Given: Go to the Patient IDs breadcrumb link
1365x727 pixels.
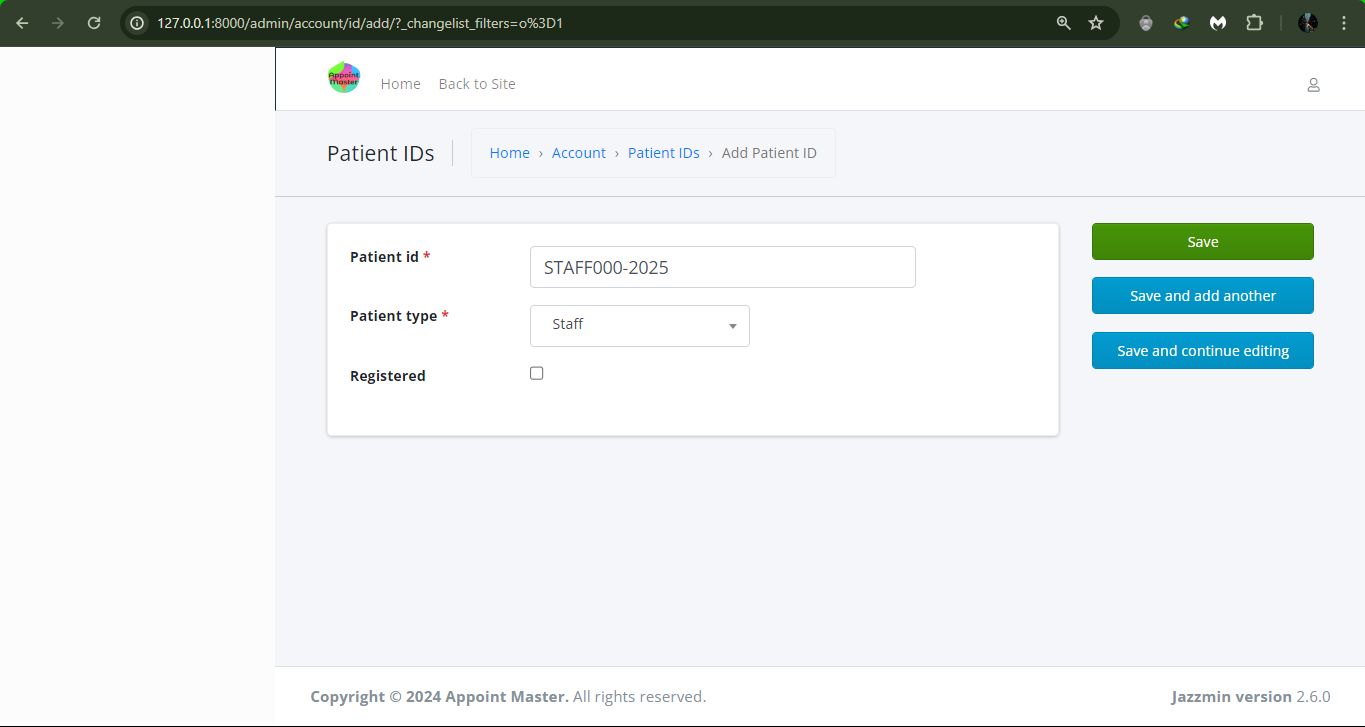Looking at the screenshot, I should (664, 153).
